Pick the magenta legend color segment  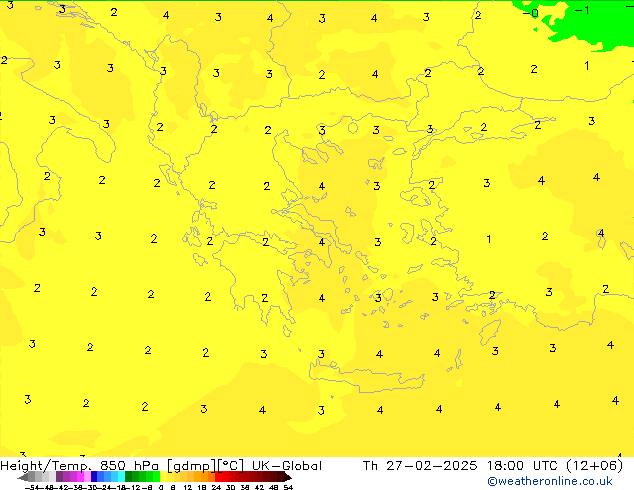[x=80, y=477]
